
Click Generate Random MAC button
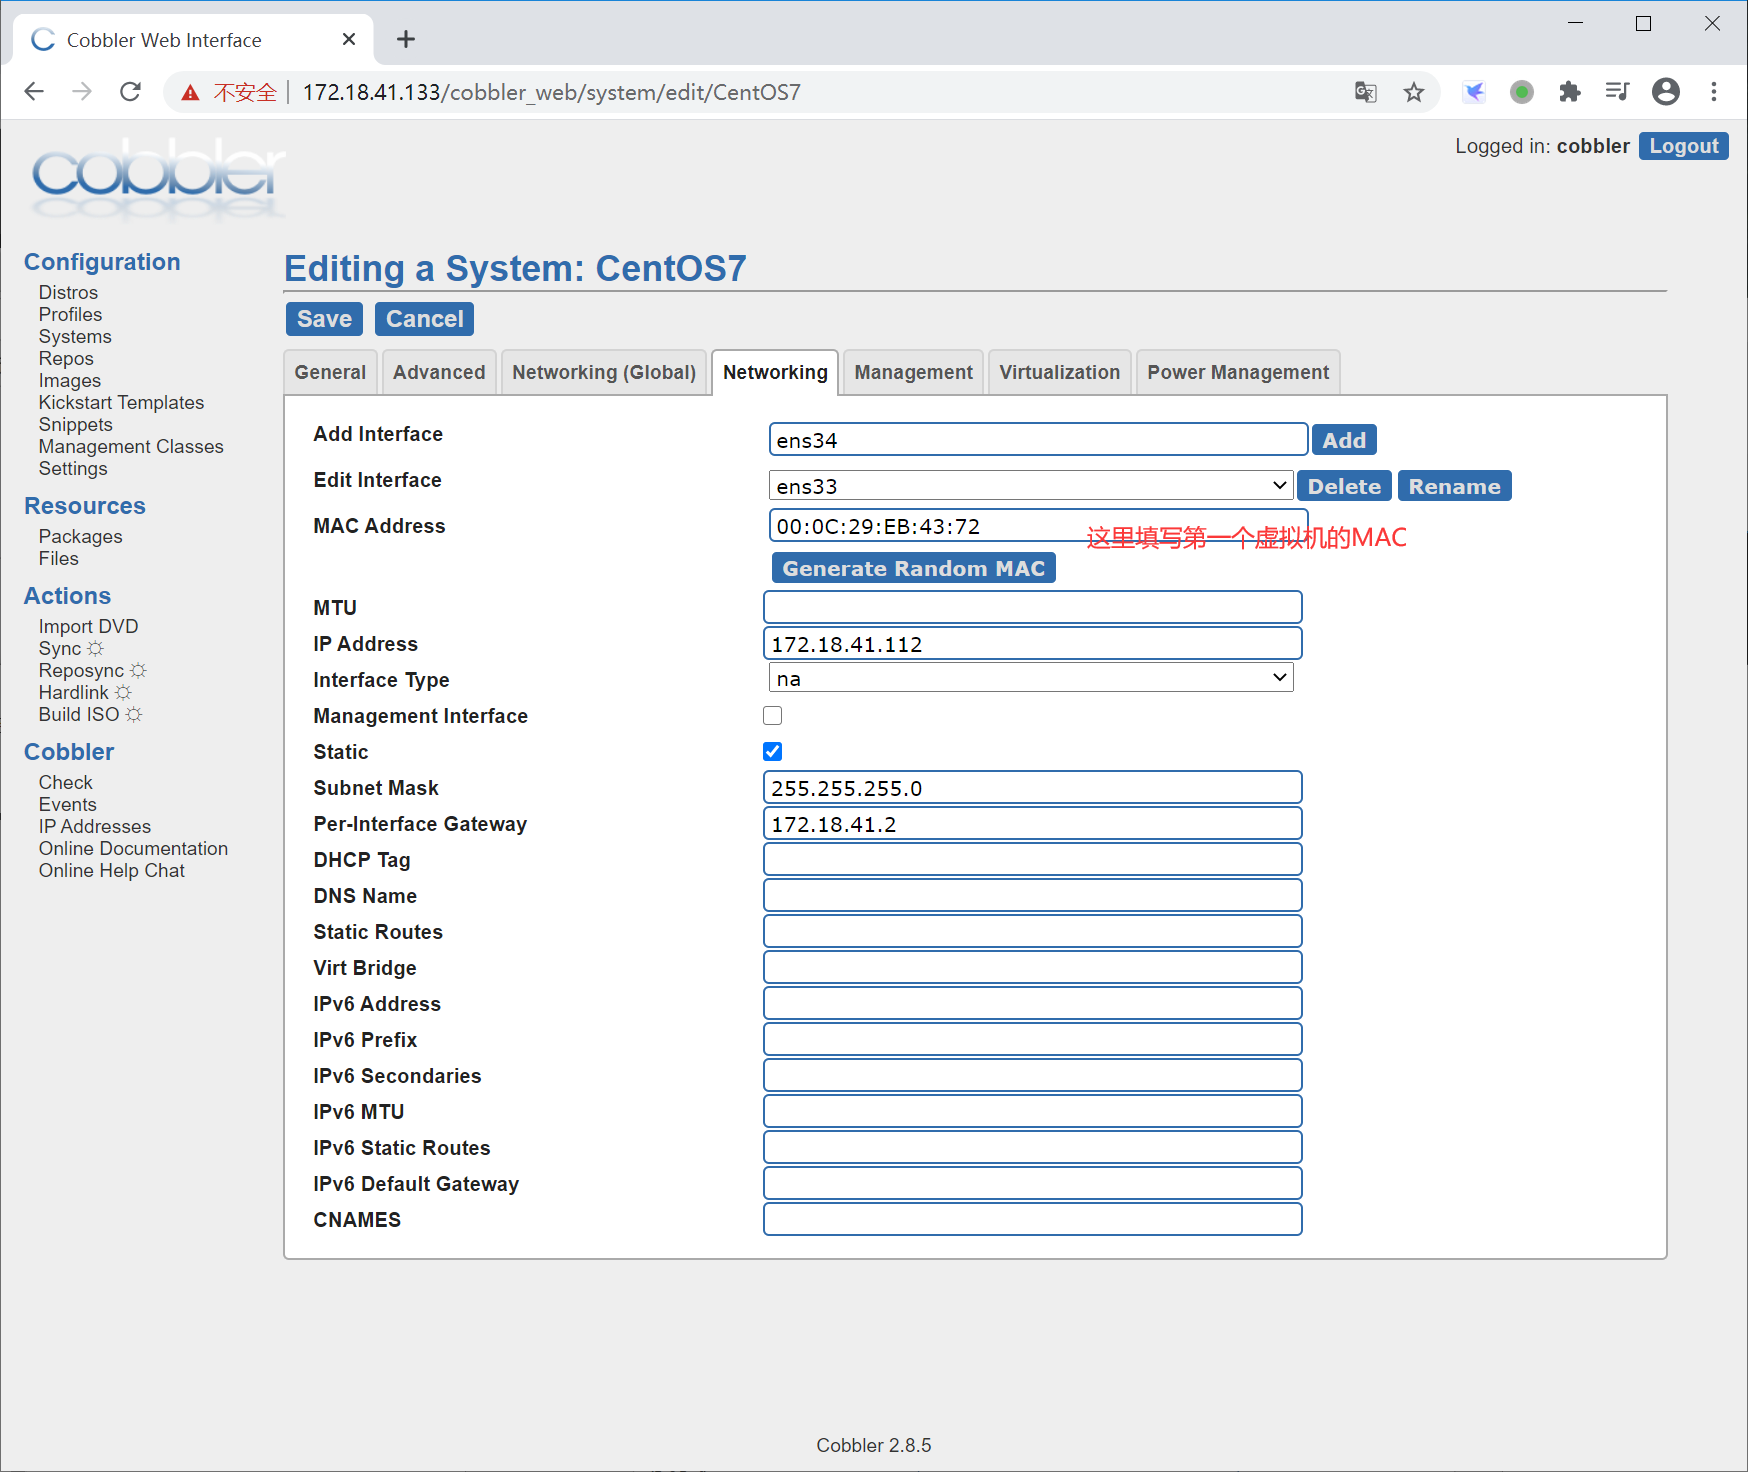913,568
